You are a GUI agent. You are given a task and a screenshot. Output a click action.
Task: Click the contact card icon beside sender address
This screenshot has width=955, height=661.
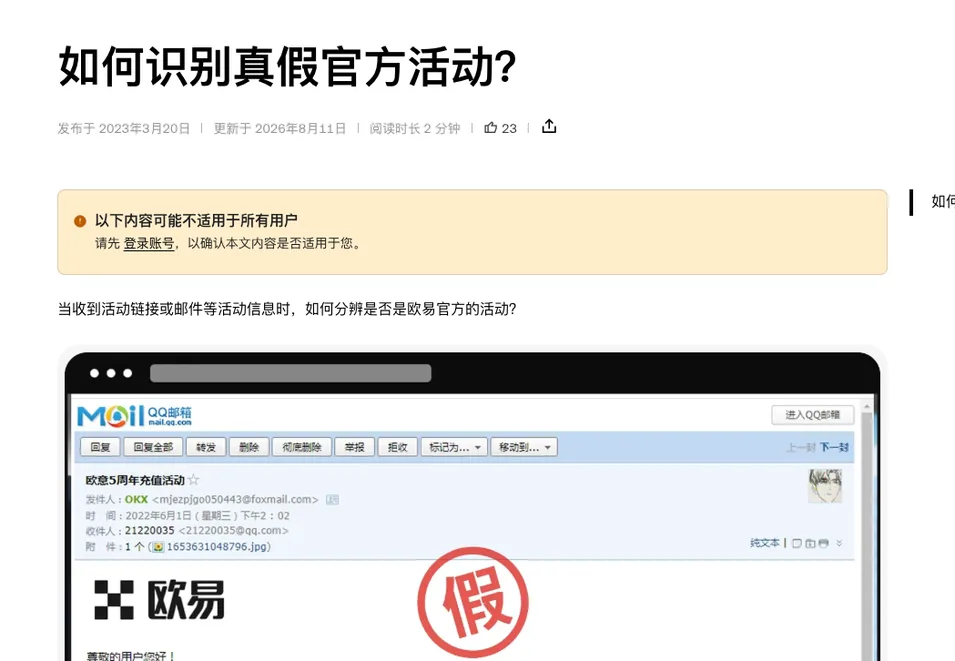pyautogui.click(x=332, y=500)
